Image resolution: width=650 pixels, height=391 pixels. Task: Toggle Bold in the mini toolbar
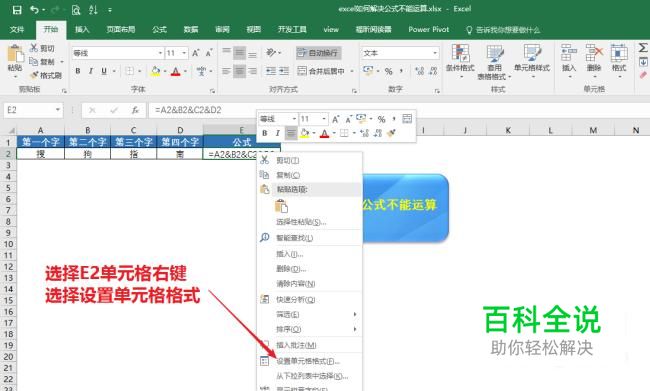click(264, 133)
